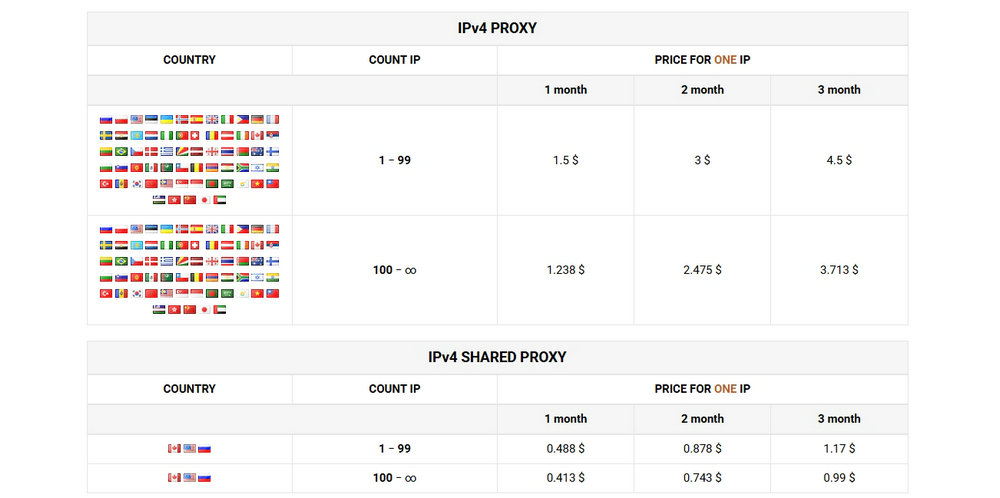The height and width of the screenshot is (498, 1000).
Task: Click 'COUNT IP' header in the Shared Proxy table
Action: coord(395,389)
